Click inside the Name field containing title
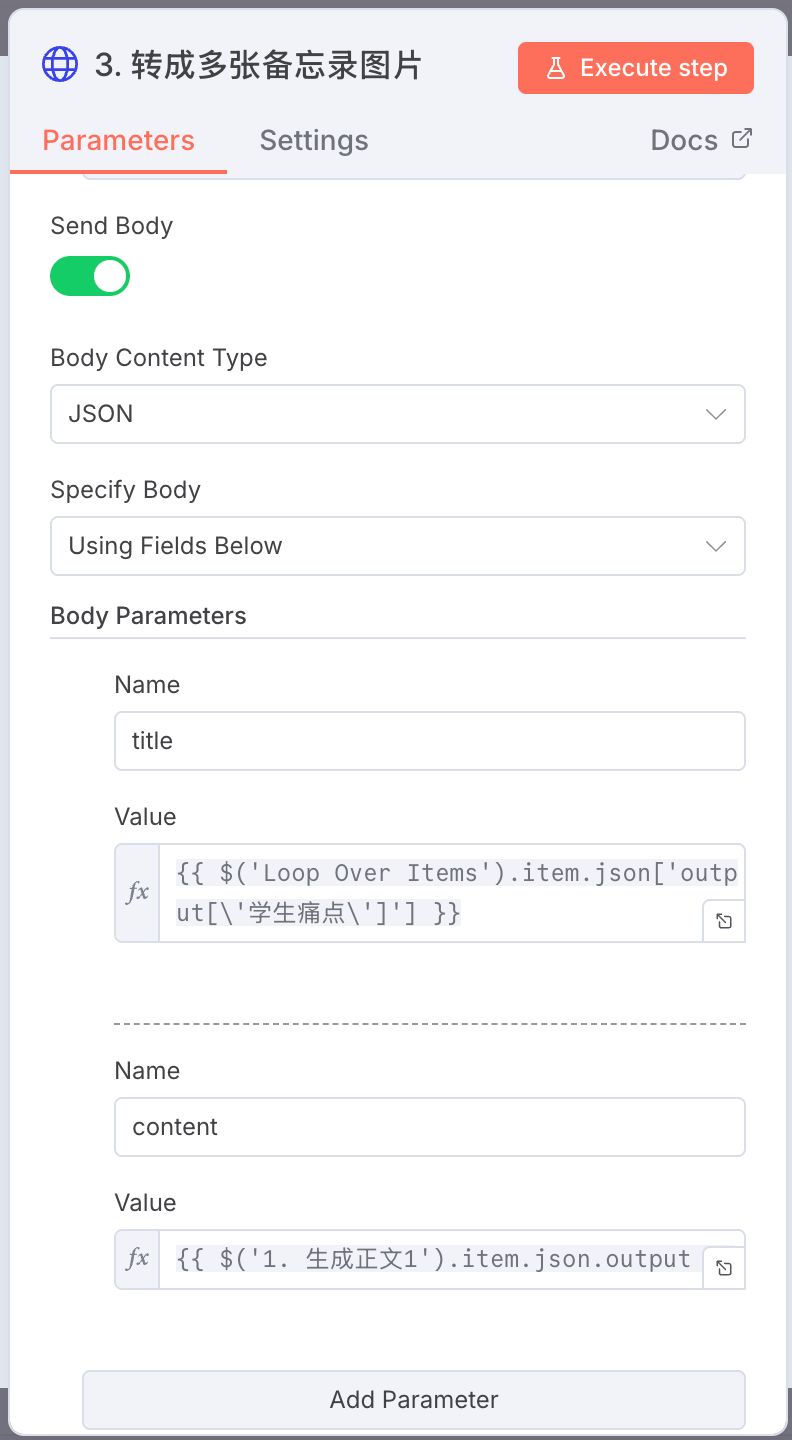This screenshot has height=1440, width=792. pos(430,740)
